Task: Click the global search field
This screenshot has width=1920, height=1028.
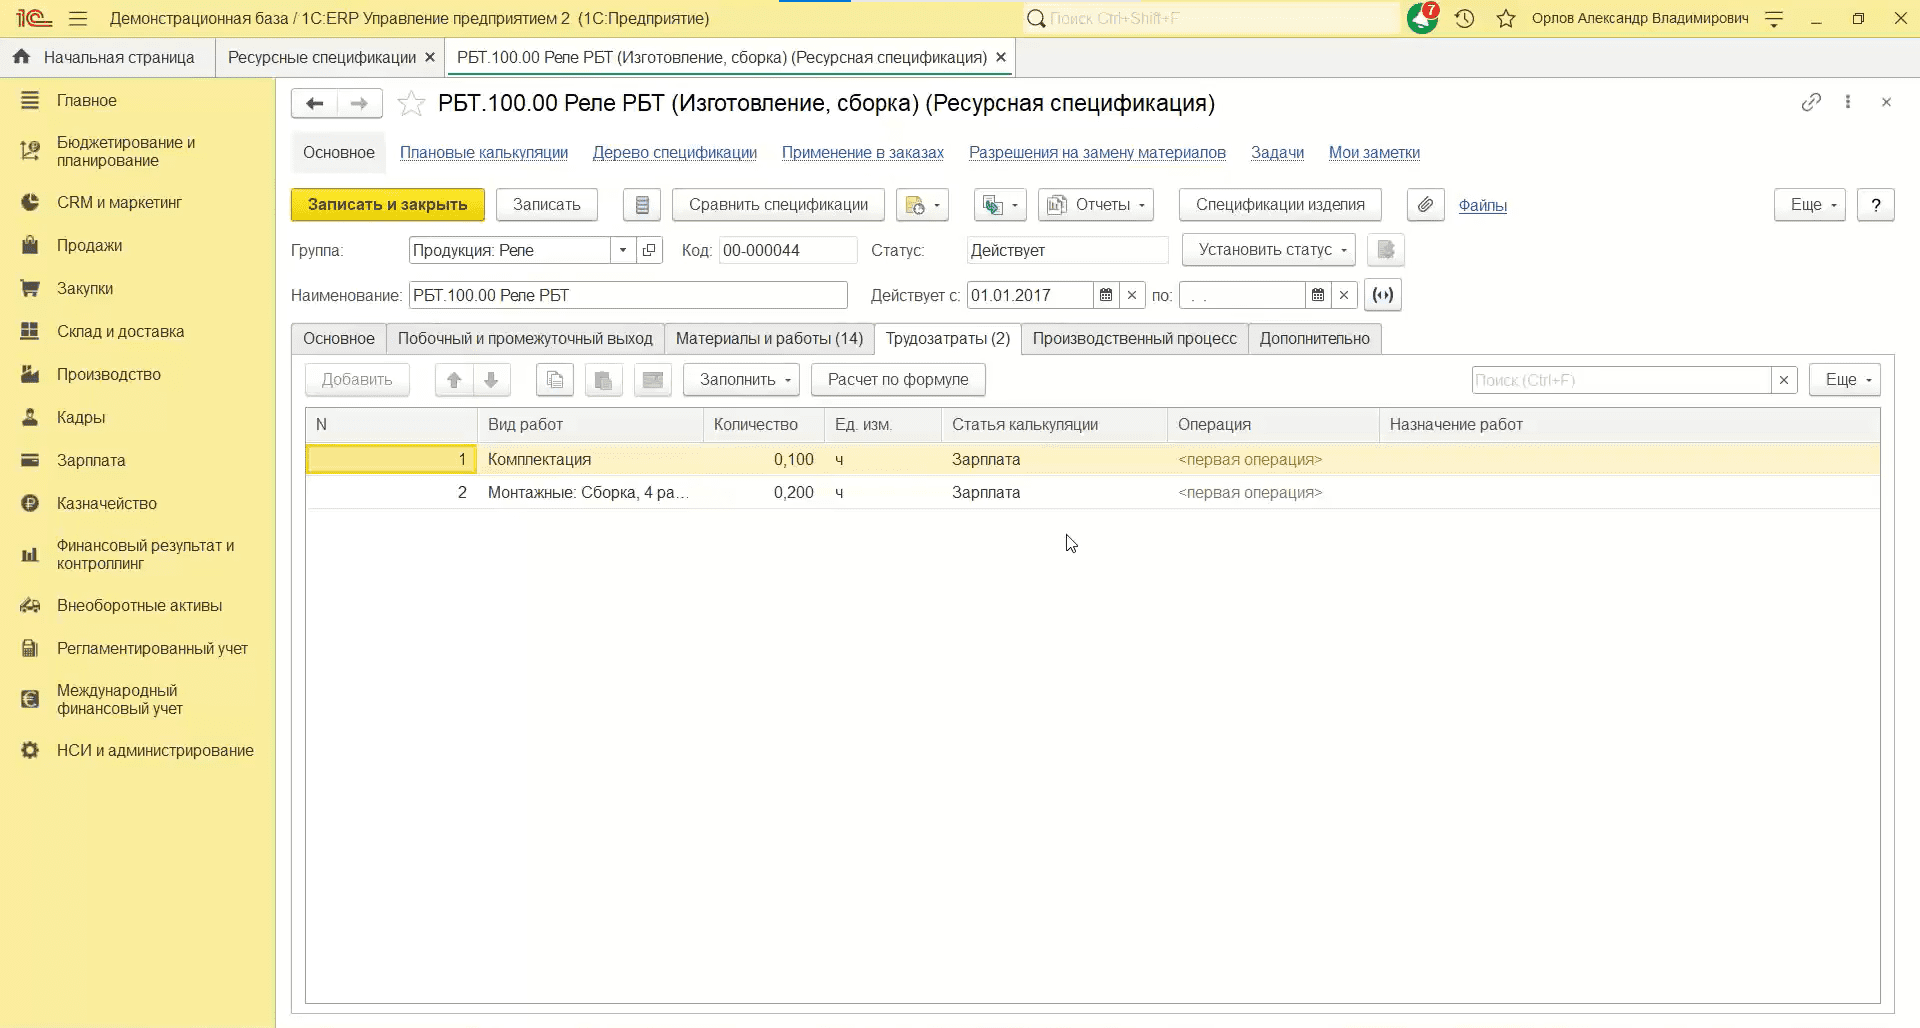Action: pyautogui.click(x=1212, y=18)
